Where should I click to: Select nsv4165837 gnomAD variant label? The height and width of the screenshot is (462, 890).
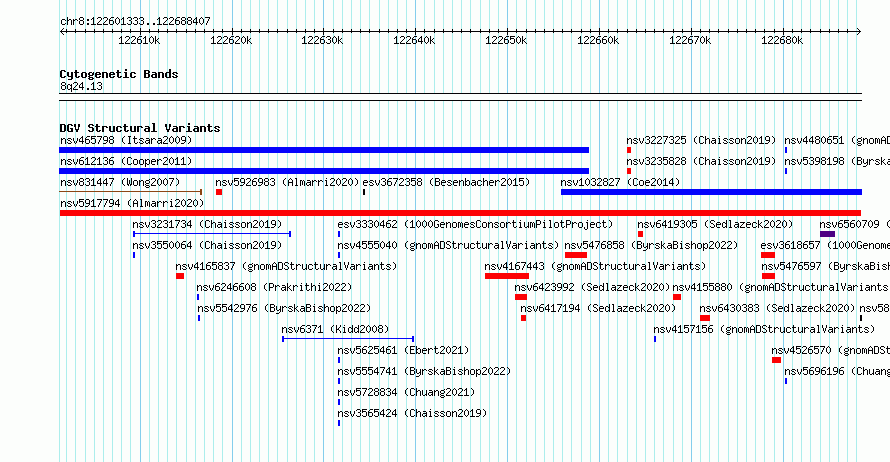tap(286, 266)
